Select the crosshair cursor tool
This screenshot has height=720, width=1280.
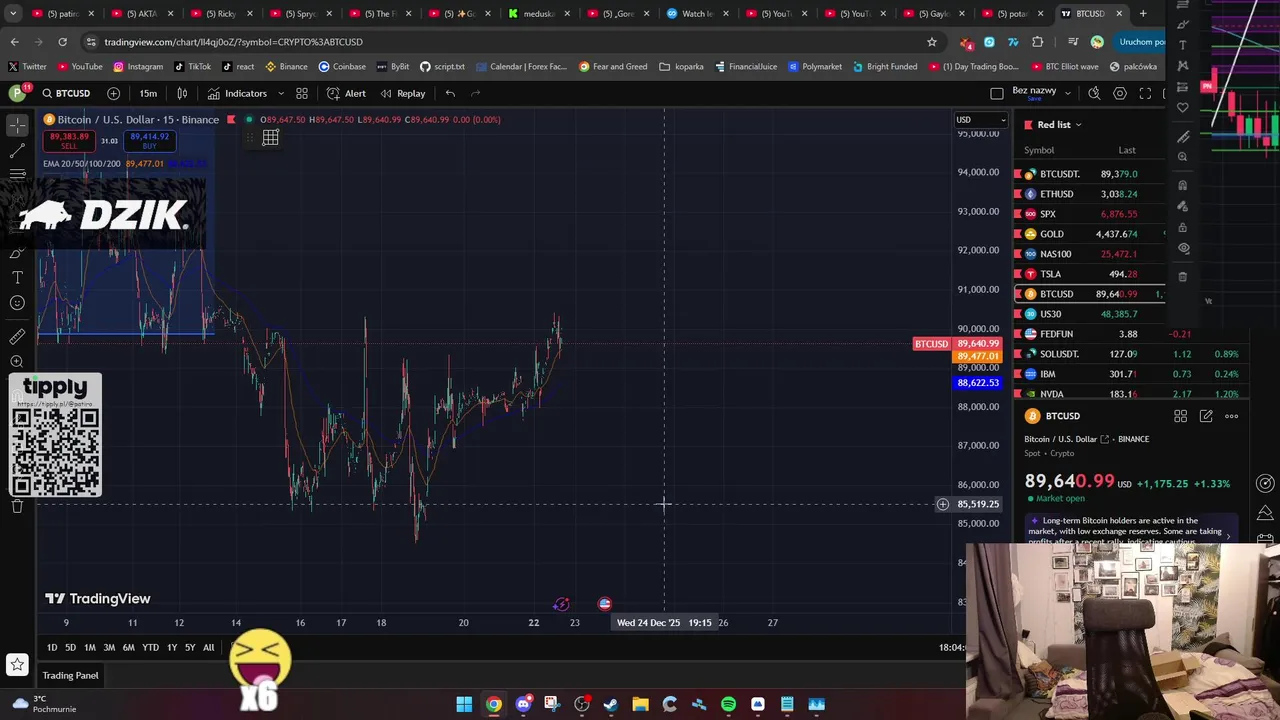17,125
